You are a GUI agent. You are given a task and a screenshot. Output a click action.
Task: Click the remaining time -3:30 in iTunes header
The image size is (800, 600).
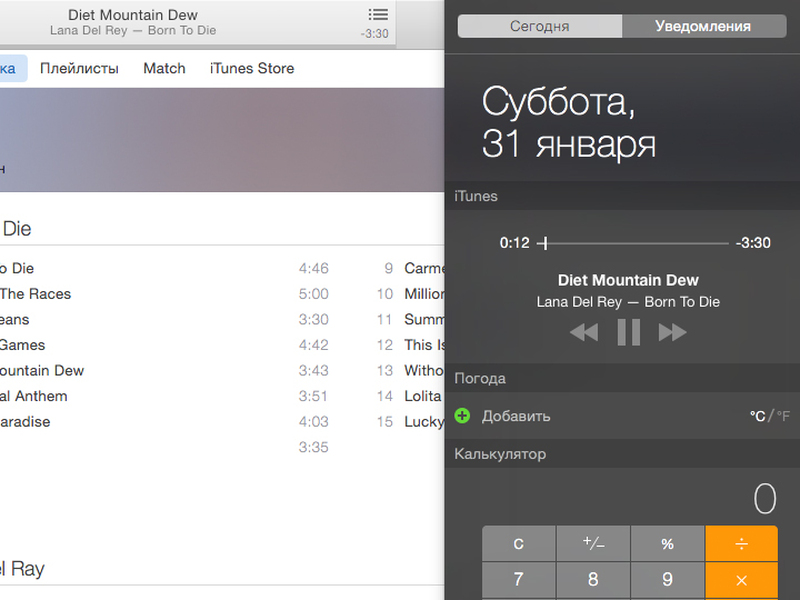(x=374, y=34)
